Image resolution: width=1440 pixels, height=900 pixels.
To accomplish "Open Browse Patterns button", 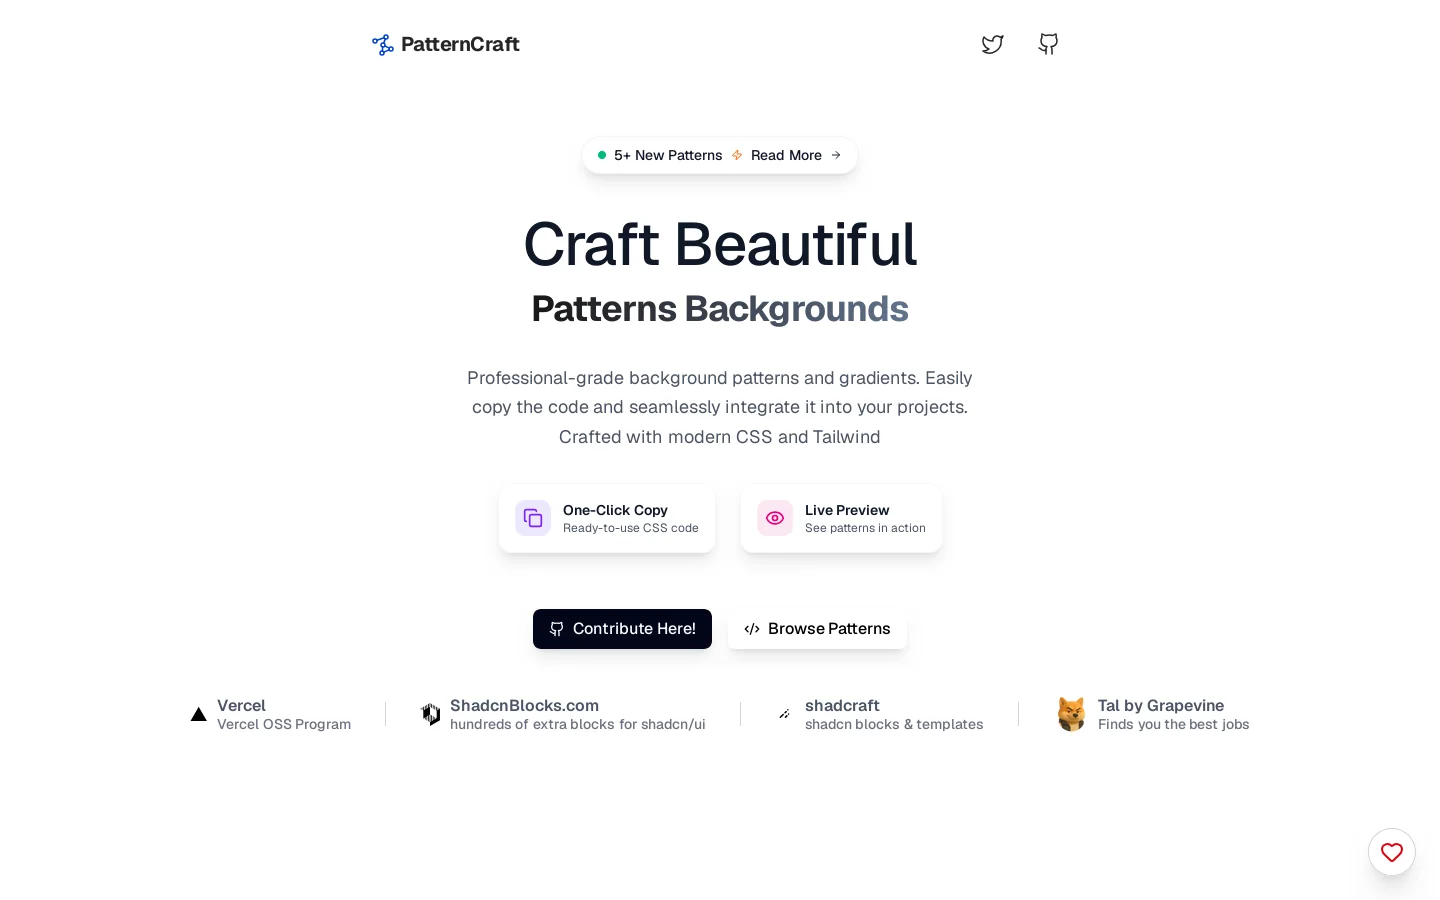I will [817, 629].
